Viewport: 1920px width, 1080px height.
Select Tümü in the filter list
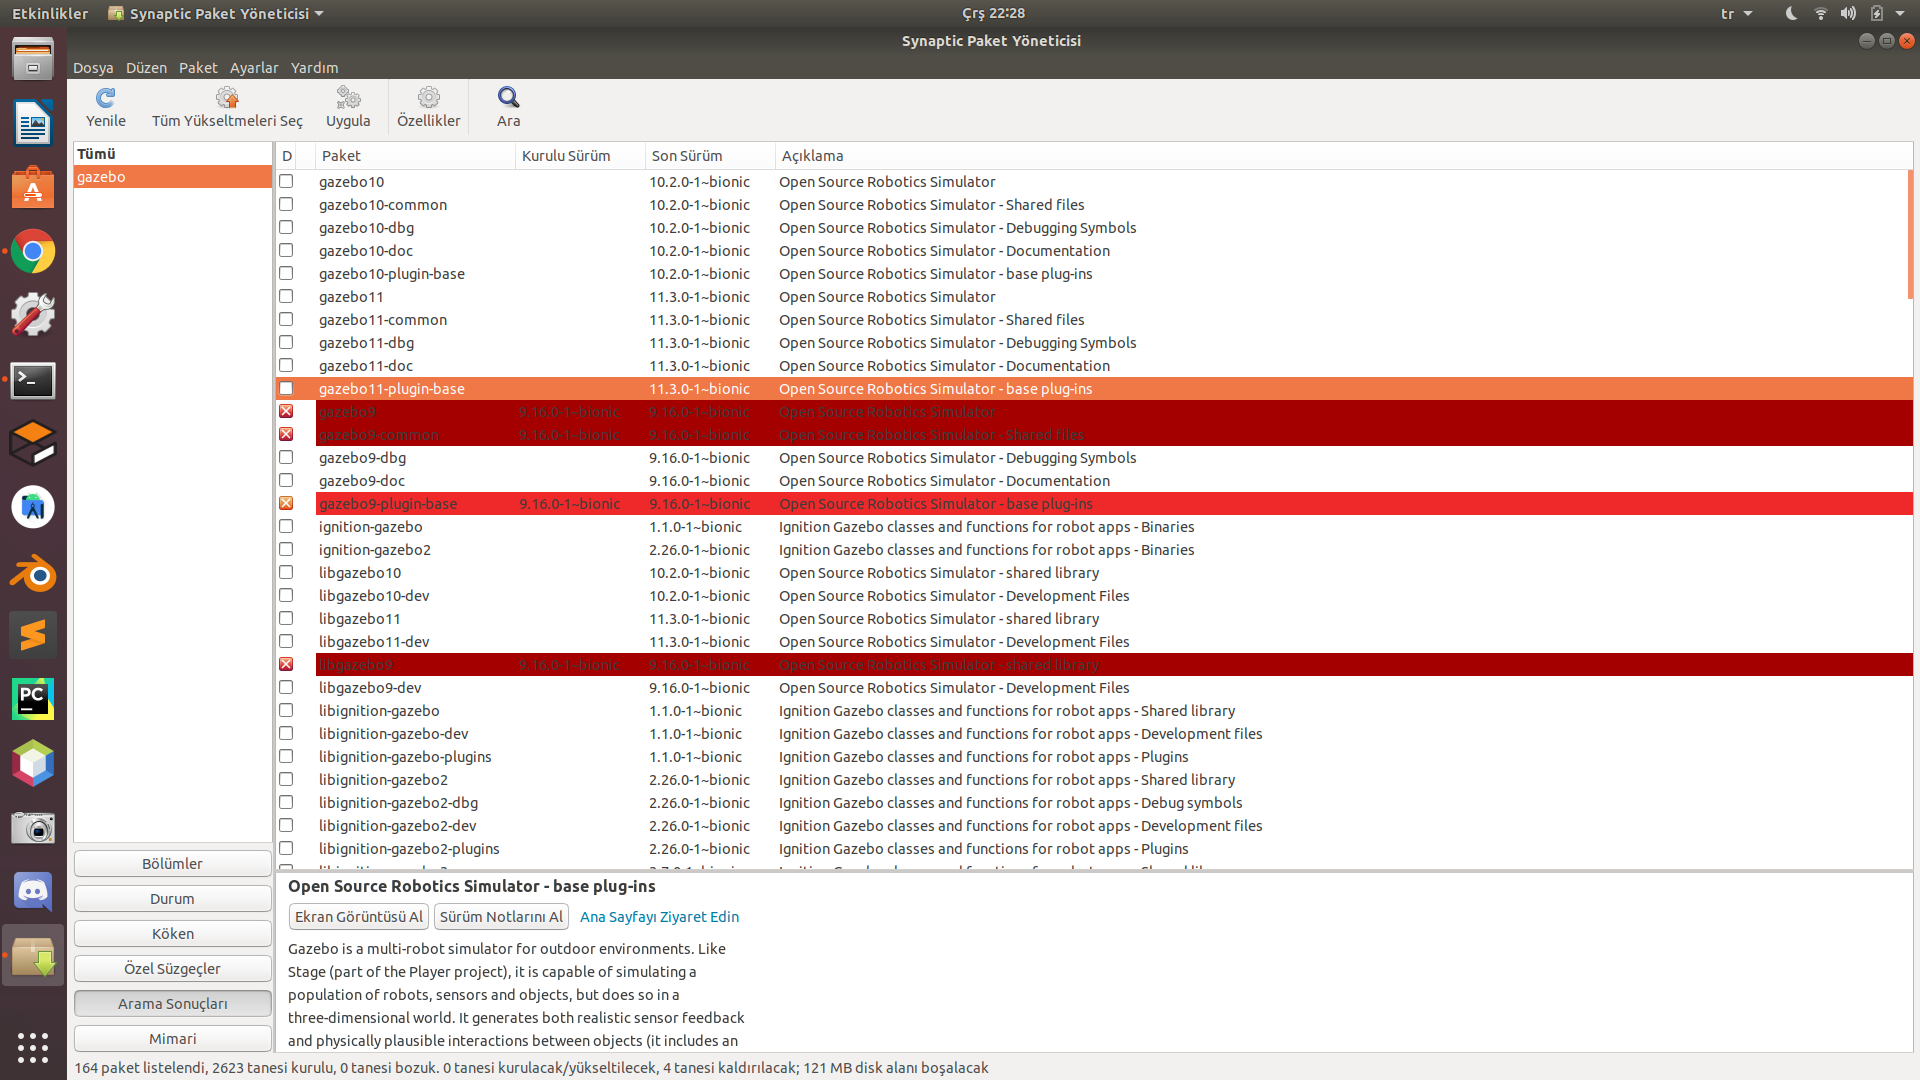pos(172,153)
